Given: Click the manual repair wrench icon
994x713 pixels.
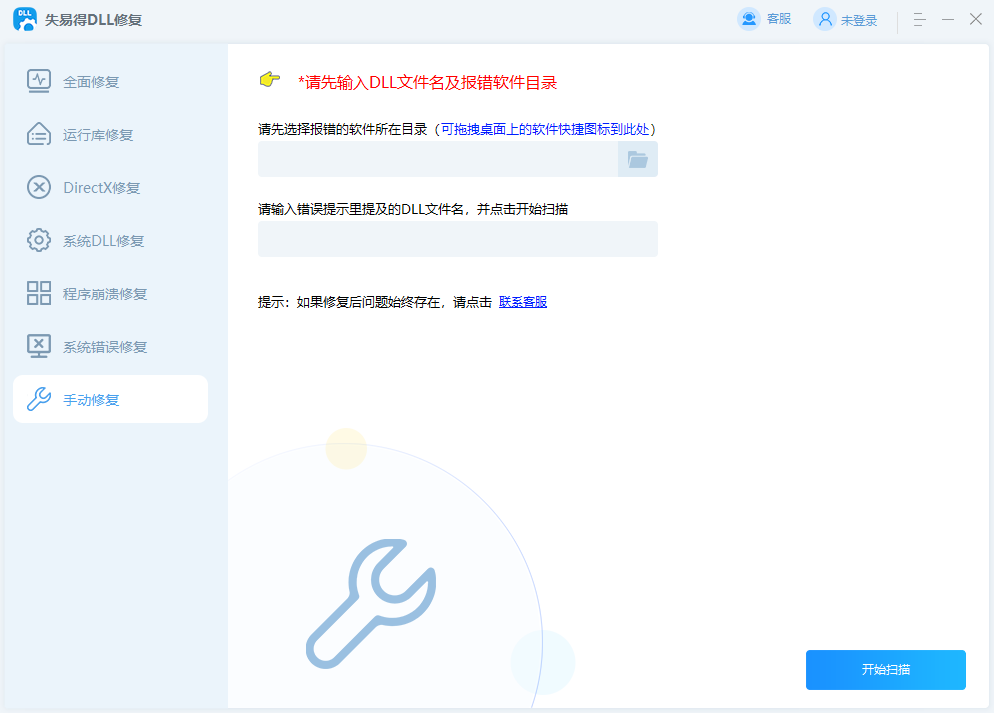Looking at the screenshot, I should point(38,399).
